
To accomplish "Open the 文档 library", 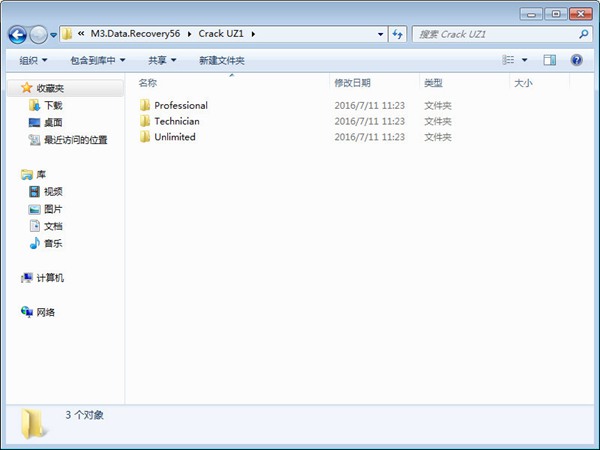I will click(53, 226).
